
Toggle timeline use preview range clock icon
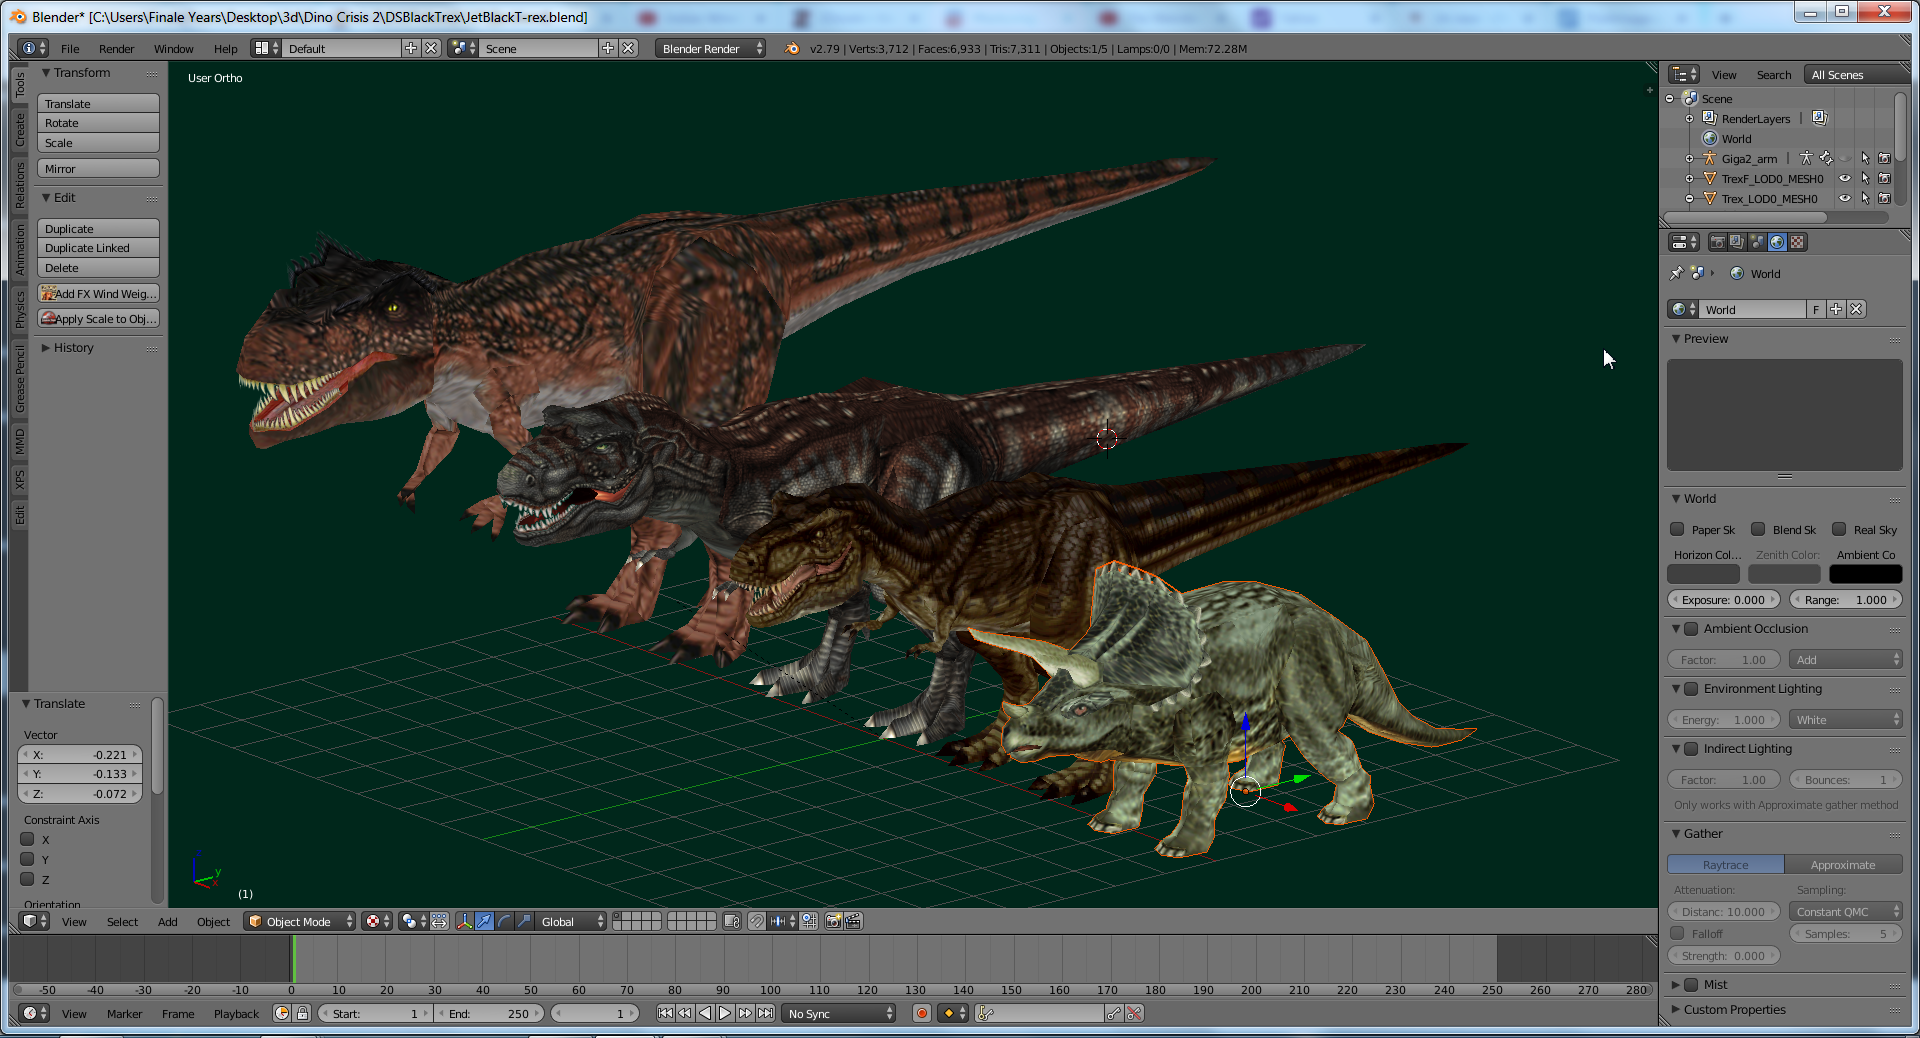(x=282, y=1013)
